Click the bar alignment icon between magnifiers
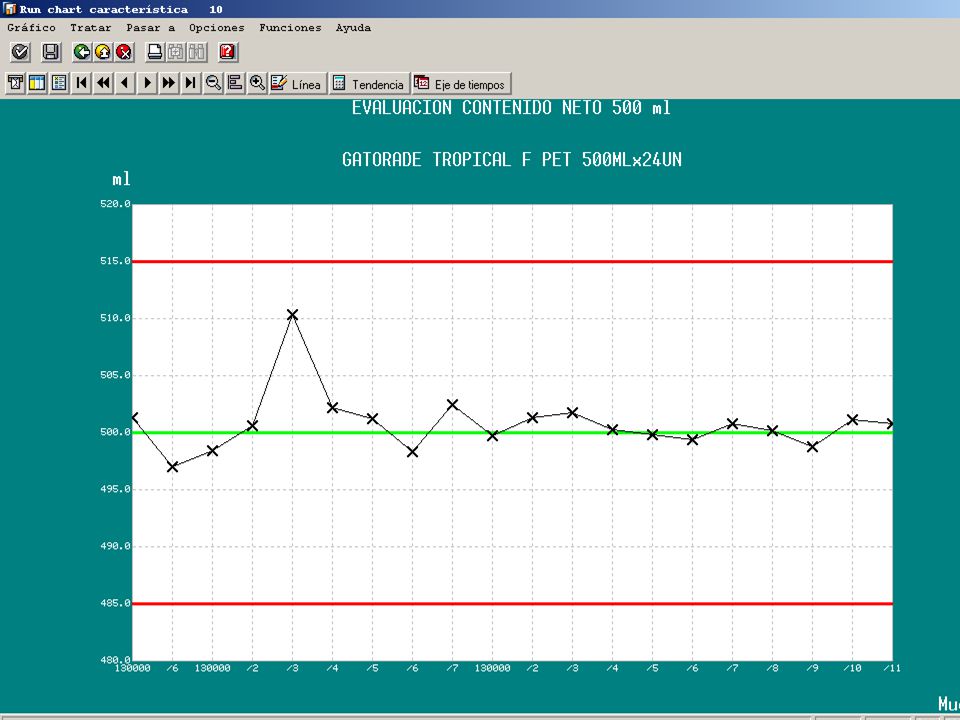960x720 pixels. click(235, 83)
